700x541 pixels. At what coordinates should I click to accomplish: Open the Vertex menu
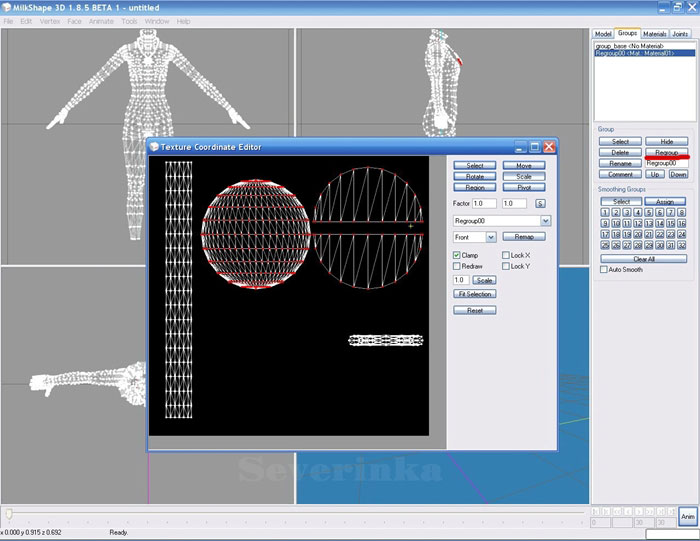point(49,21)
